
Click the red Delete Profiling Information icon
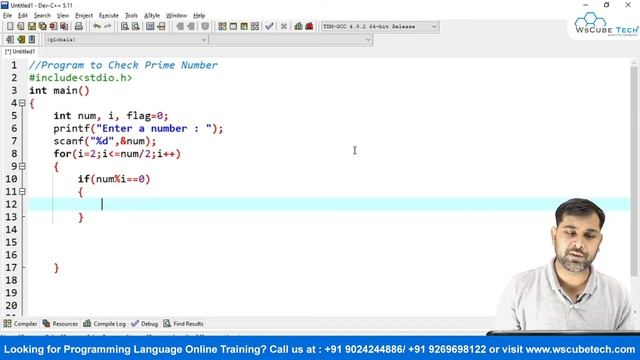pyautogui.click(x=309, y=27)
